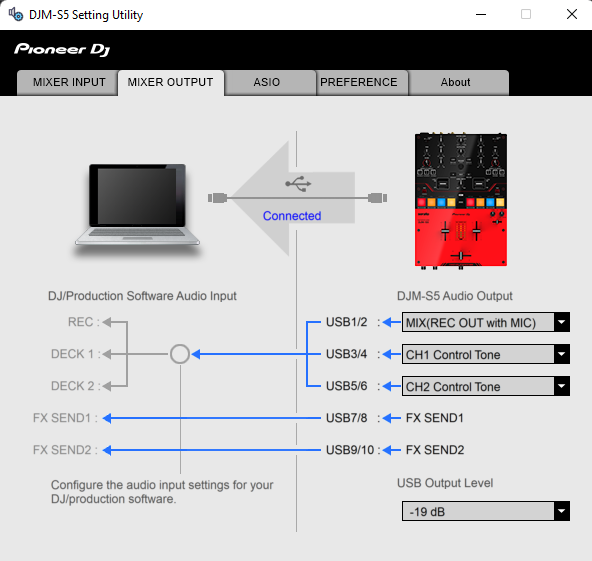Click the configure audio input settings help text
592x561 pixels.
[162, 492]
